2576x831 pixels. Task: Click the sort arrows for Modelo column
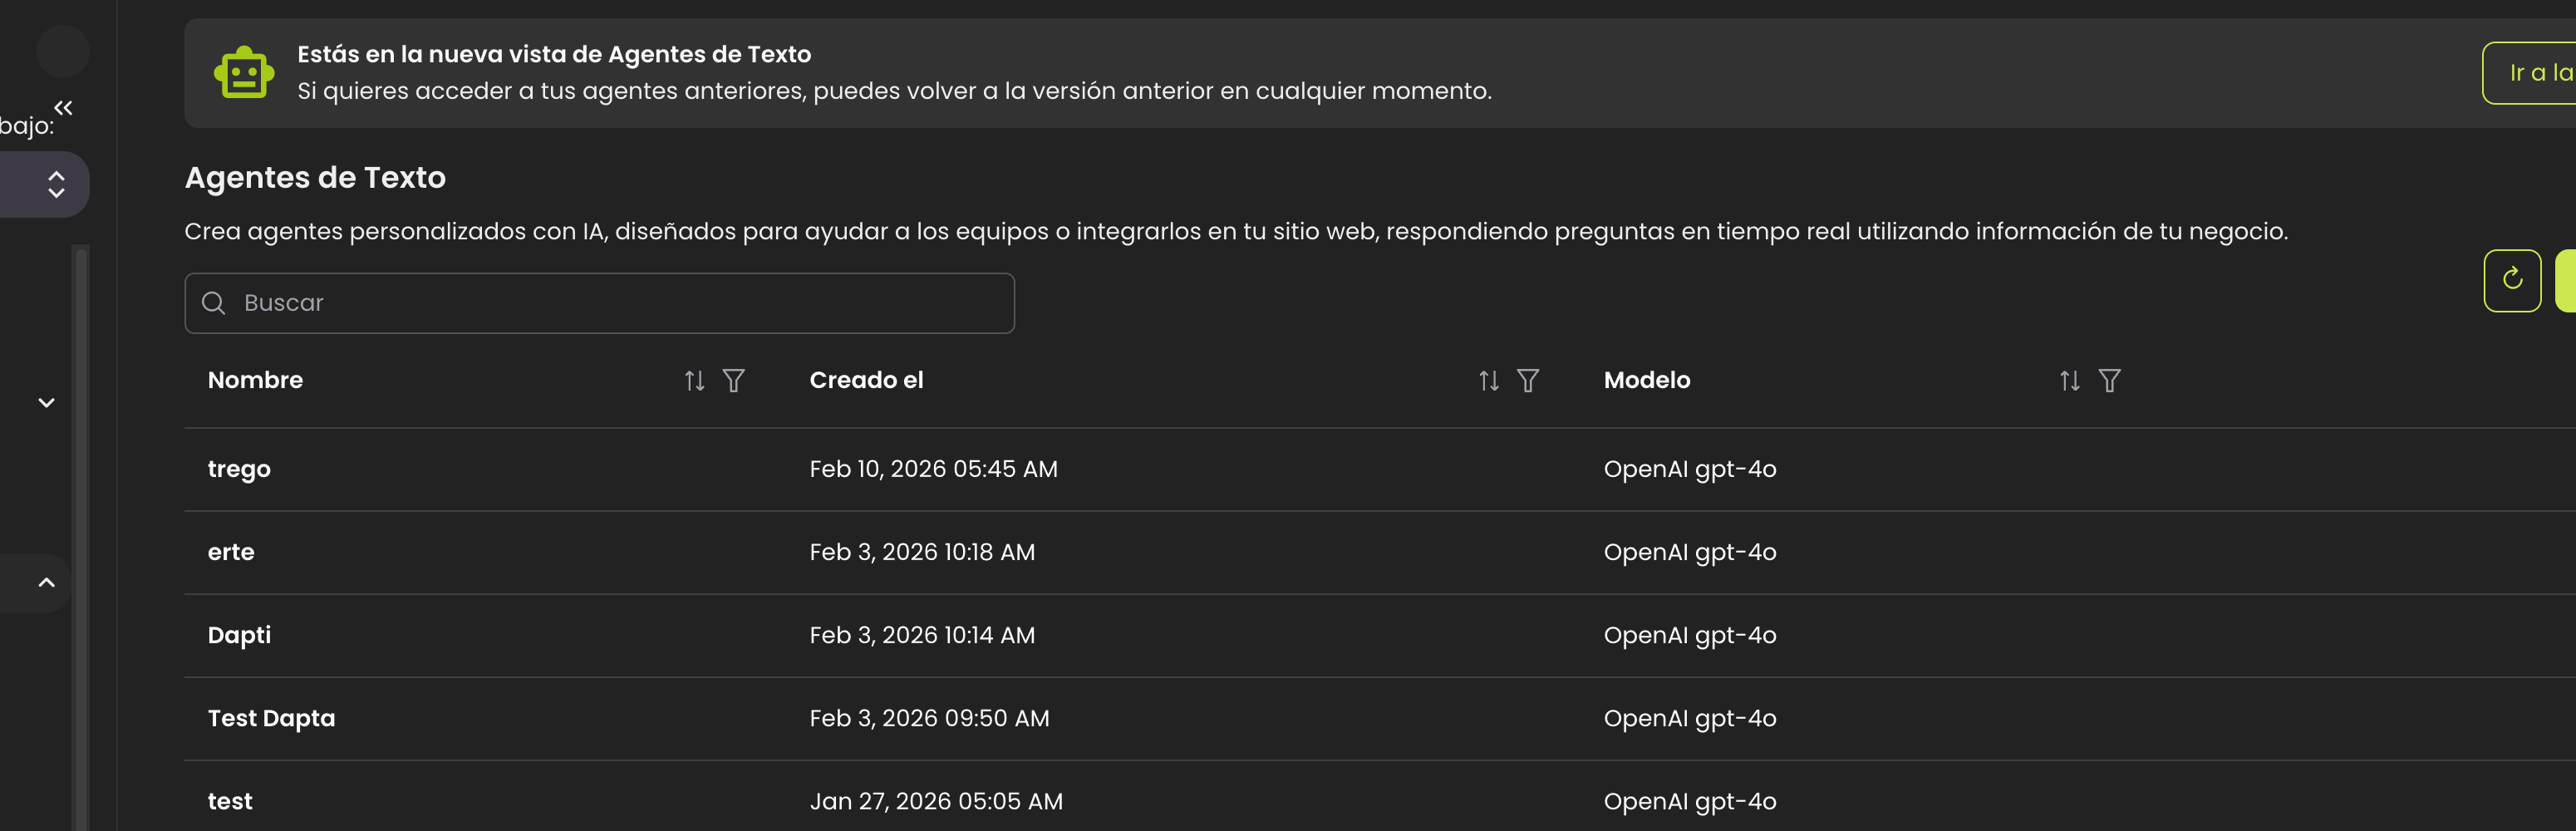coord(2069,380)
